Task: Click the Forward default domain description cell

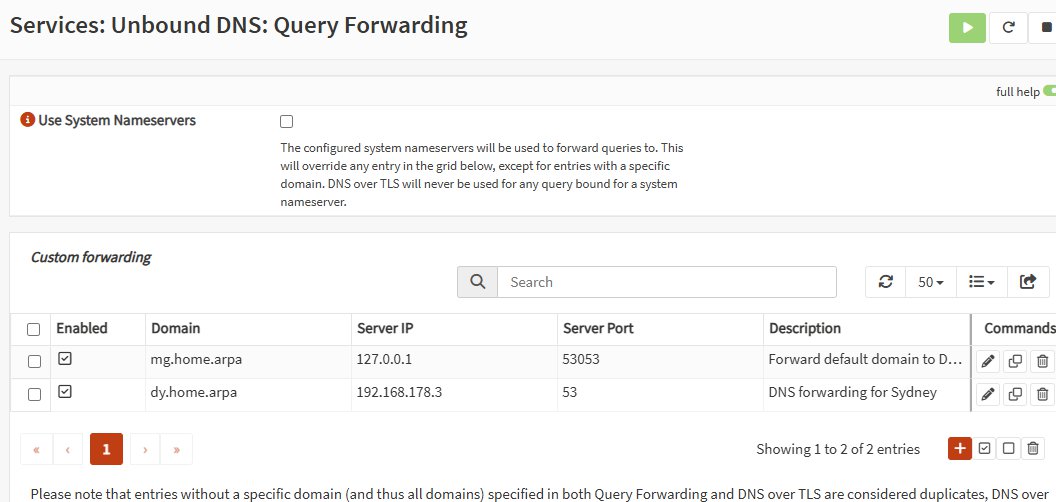Action: (866, 360)
